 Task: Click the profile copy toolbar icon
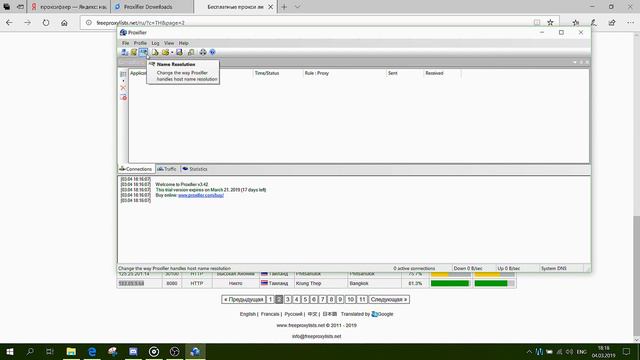pos(191,52)
